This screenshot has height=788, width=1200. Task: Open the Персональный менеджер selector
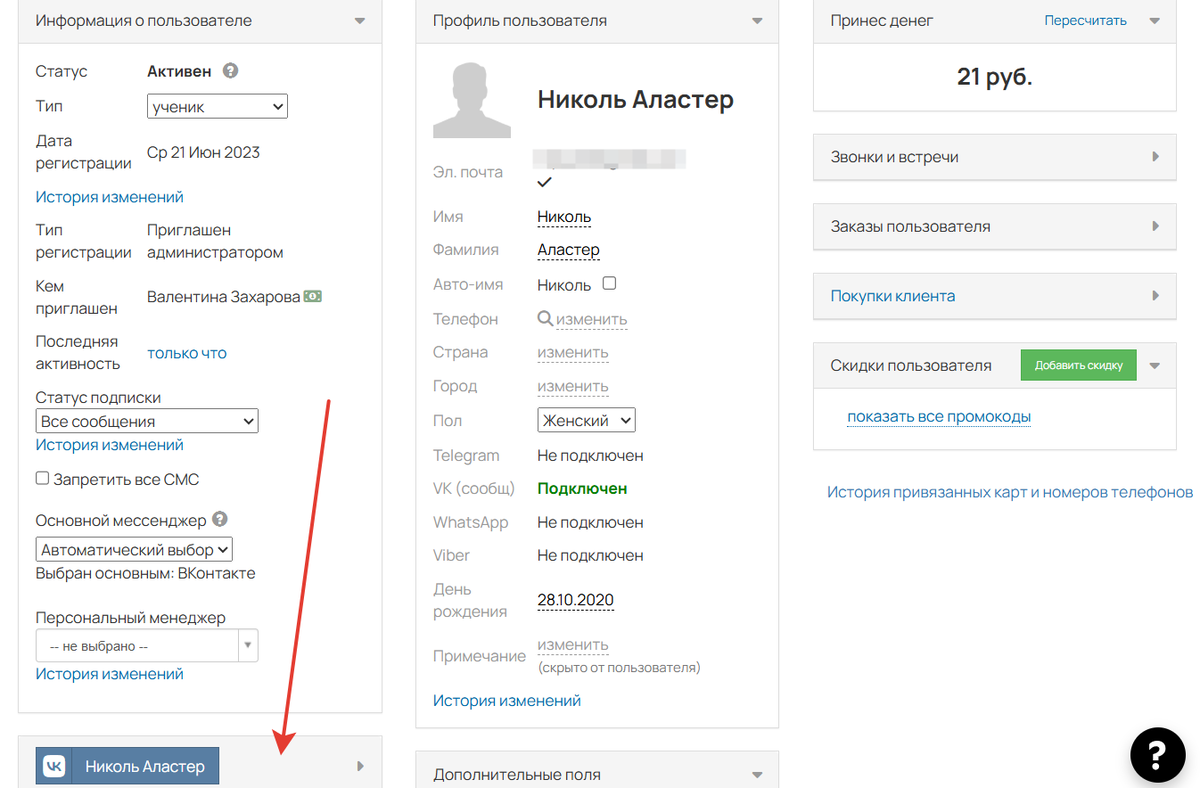(147, 646)
